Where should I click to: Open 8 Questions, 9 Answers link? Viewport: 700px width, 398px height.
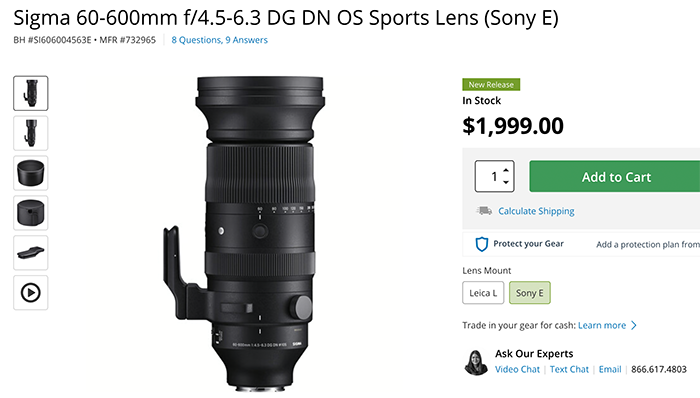coord(220,40)
